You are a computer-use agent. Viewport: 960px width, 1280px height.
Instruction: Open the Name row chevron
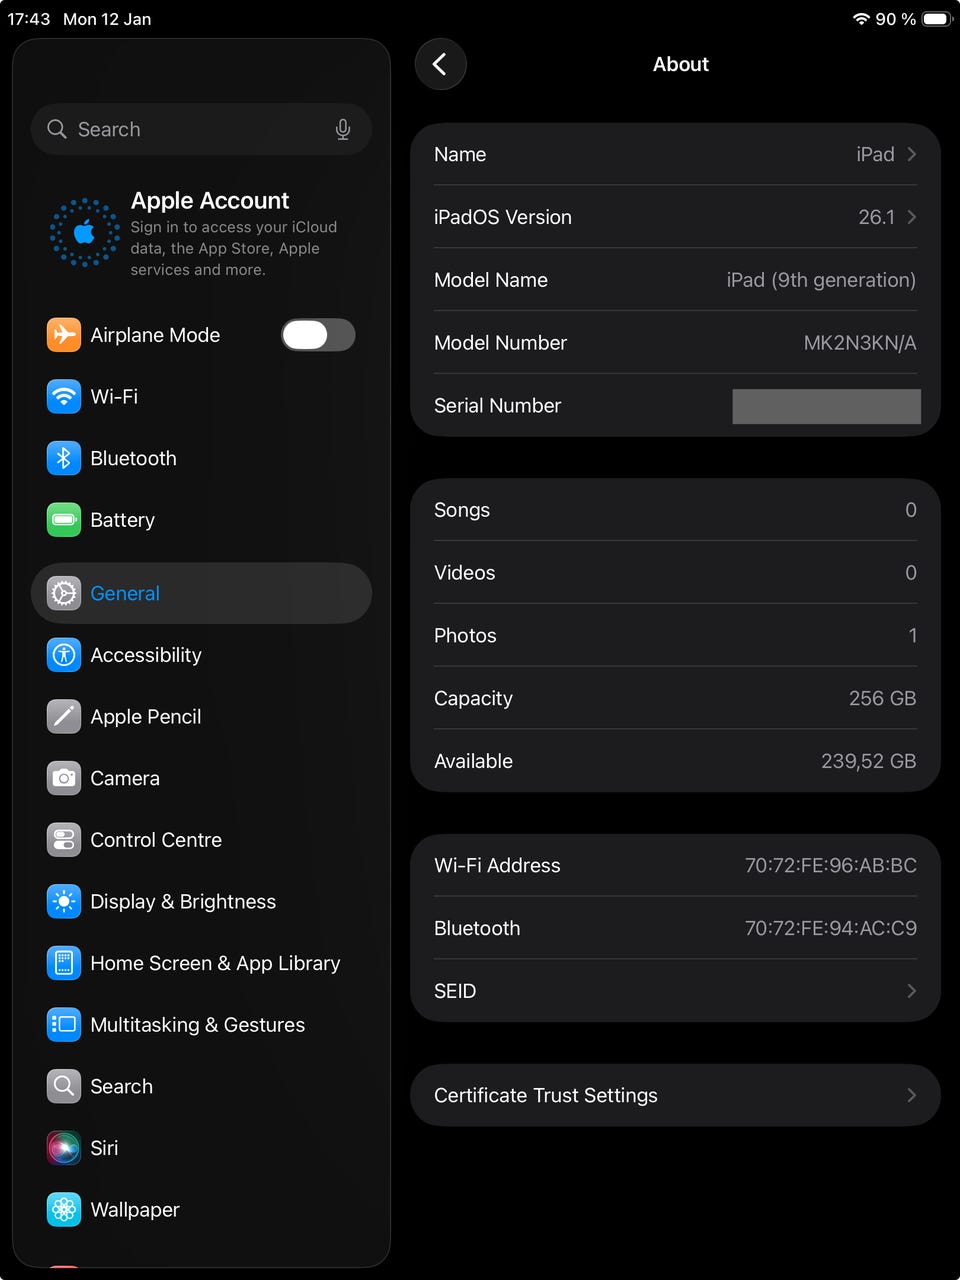pos(911,154)
